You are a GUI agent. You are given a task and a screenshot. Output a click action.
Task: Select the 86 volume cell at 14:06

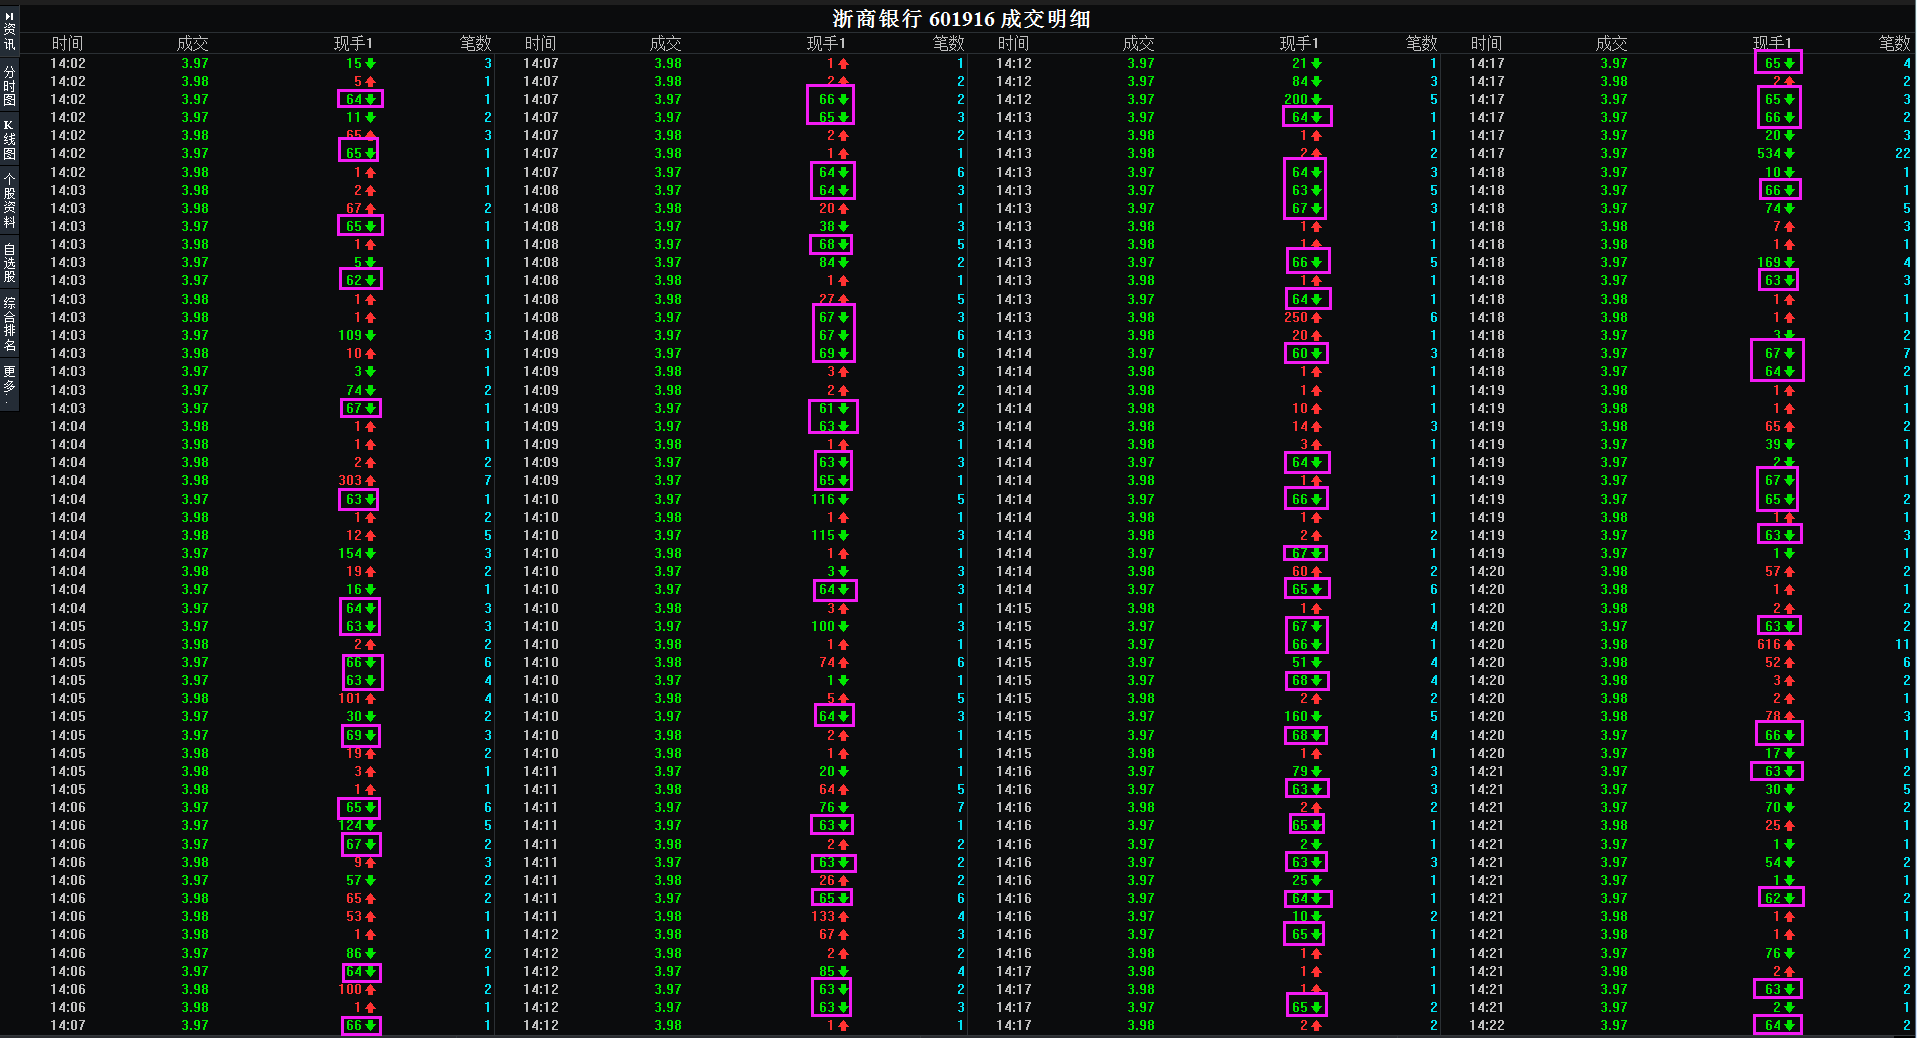[x=360, y=953]
